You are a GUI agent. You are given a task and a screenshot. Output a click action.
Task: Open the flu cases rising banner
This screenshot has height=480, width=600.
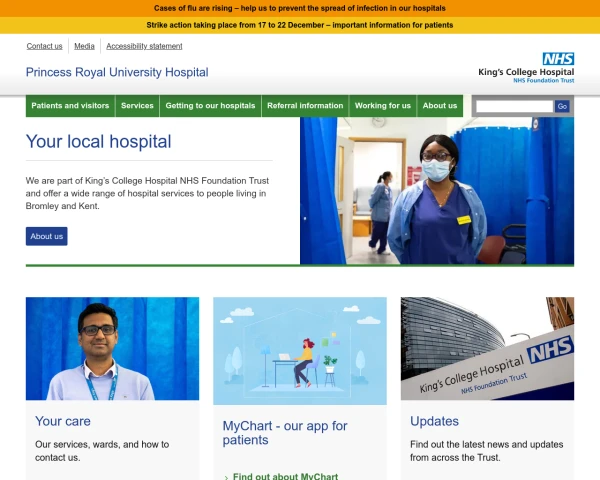[300, 8]
